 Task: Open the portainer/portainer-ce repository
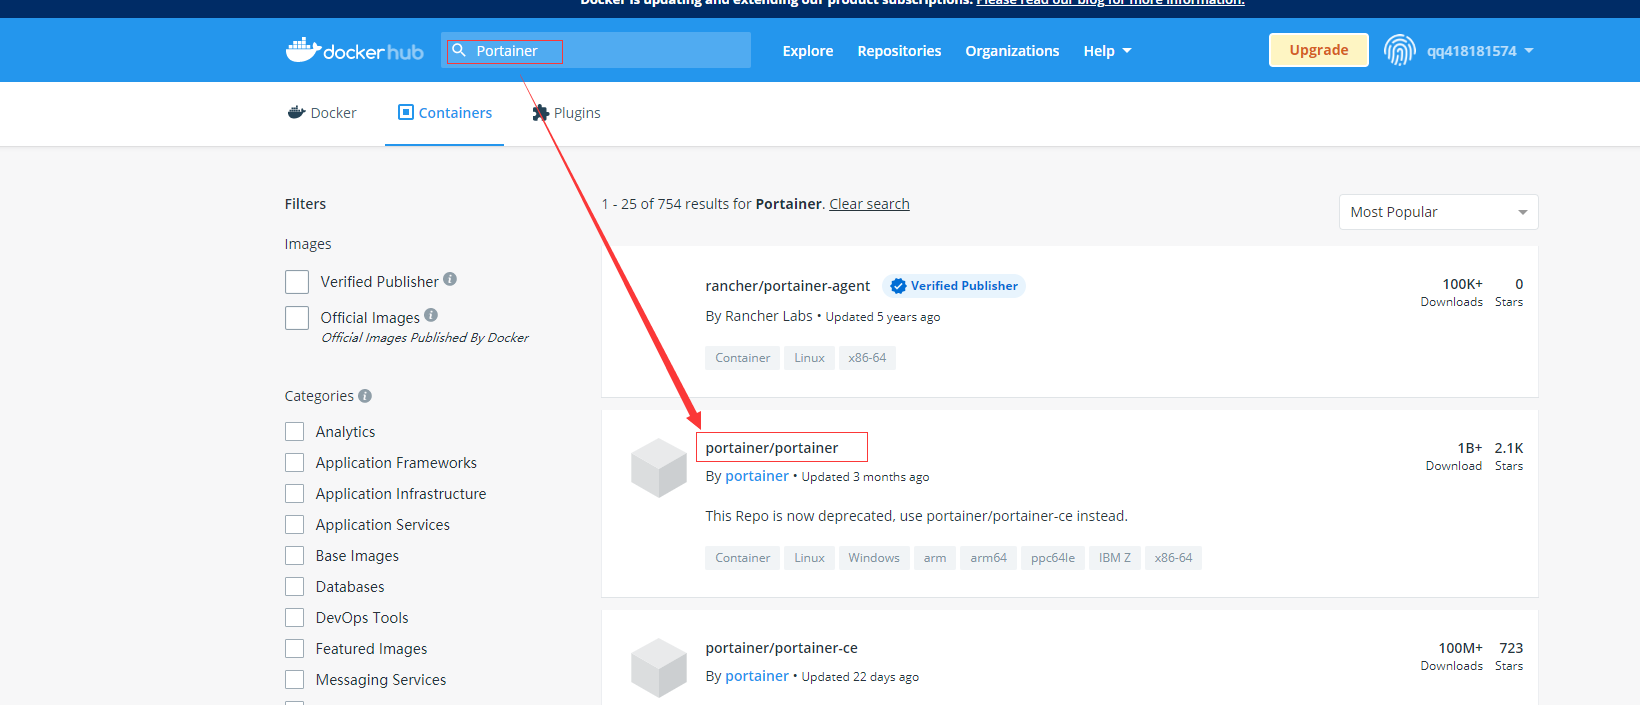[781, 648]
